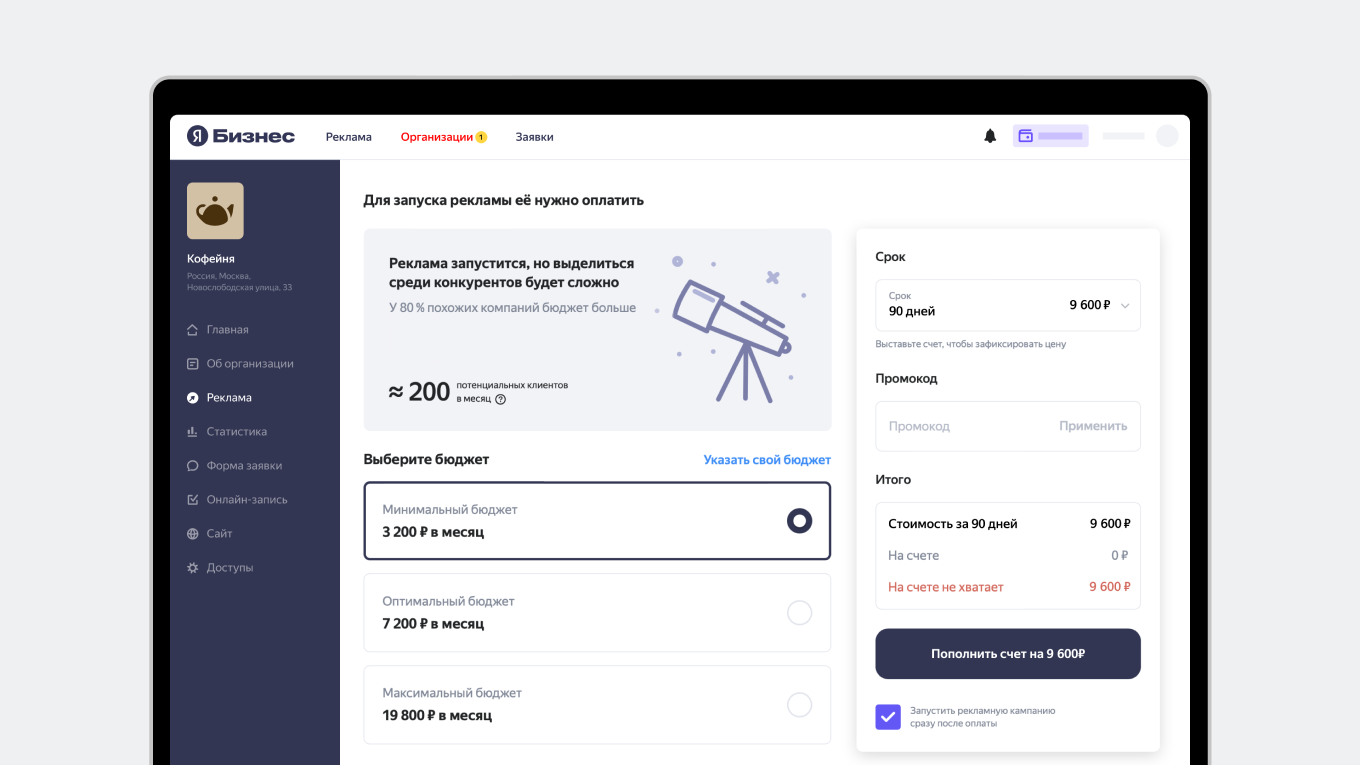The height and width of the screenshot is (765, 1360).
Task: Open the Заявки tab
Action: pyautogui.click(x=535, y=137)
